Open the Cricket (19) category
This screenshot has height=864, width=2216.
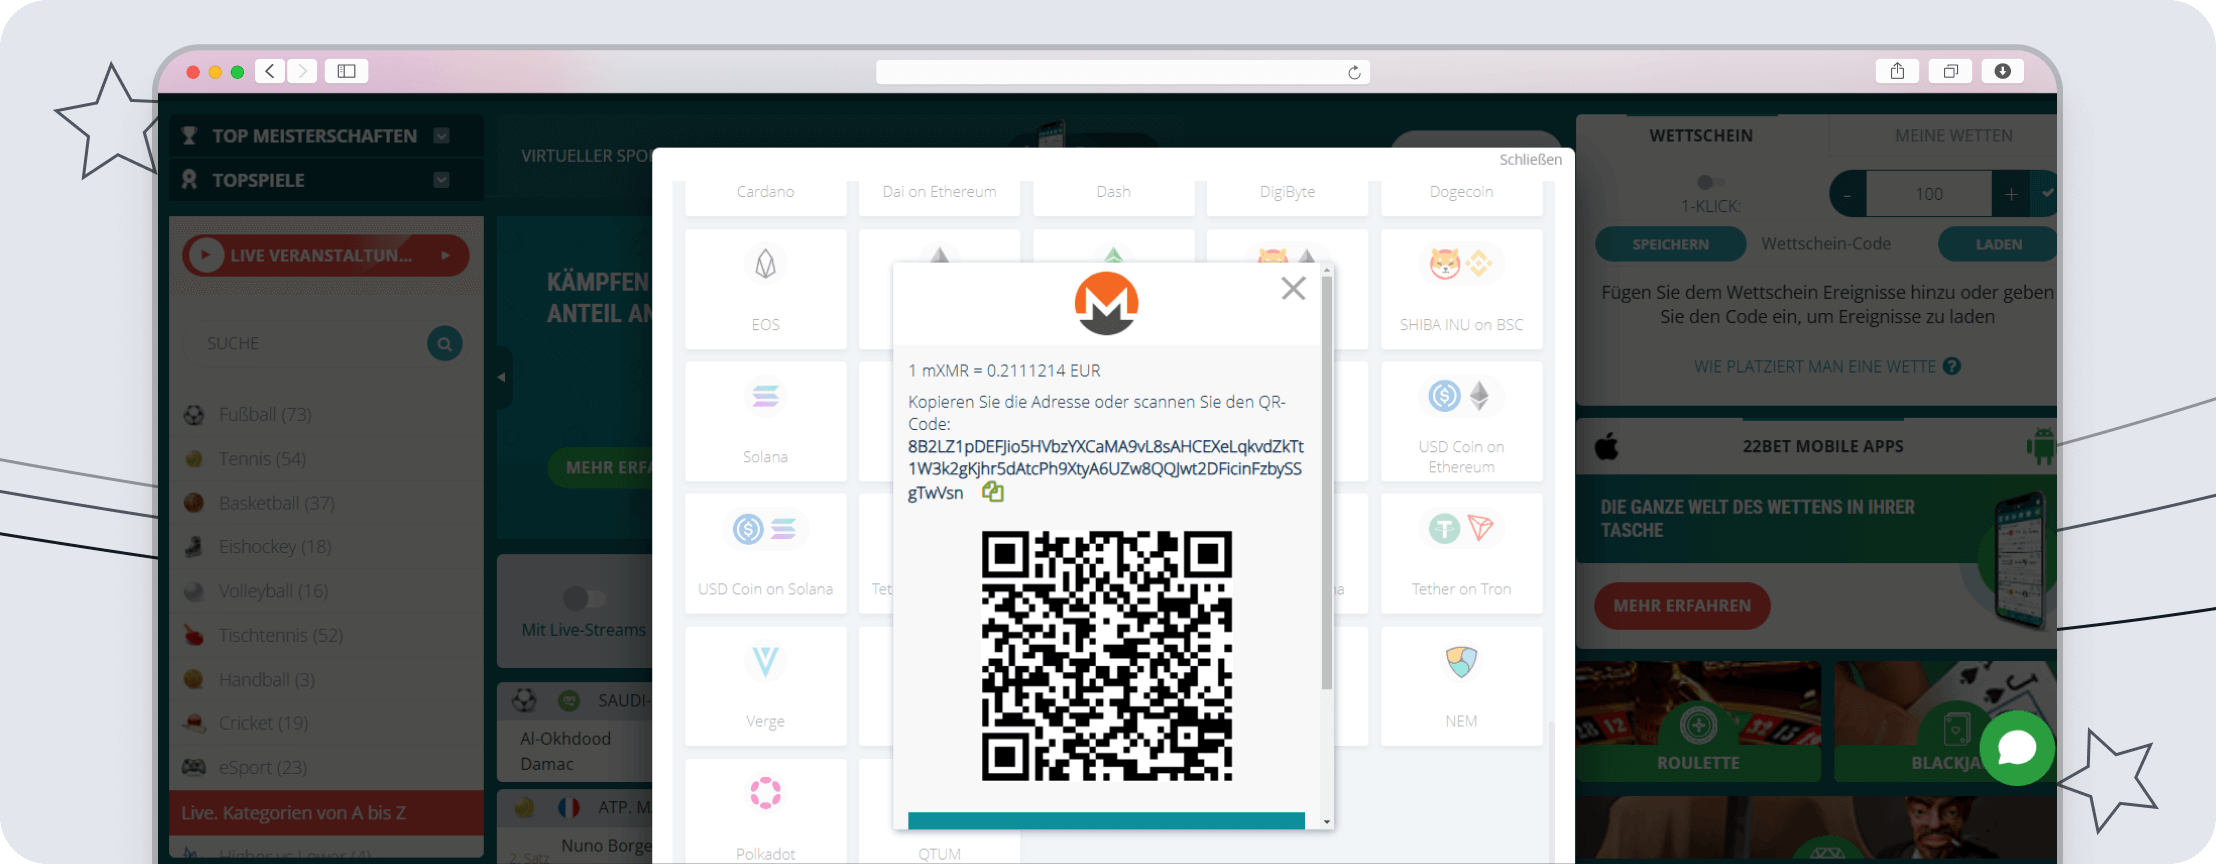tap(263, 722)
